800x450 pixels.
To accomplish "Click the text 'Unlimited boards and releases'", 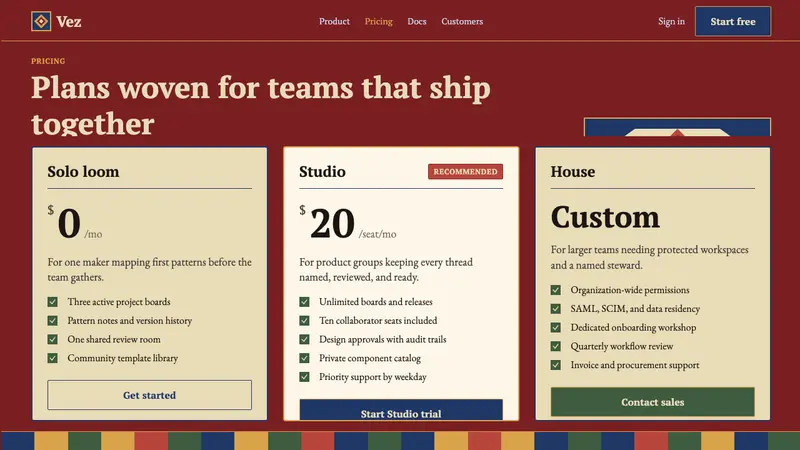I will point(376,302).
